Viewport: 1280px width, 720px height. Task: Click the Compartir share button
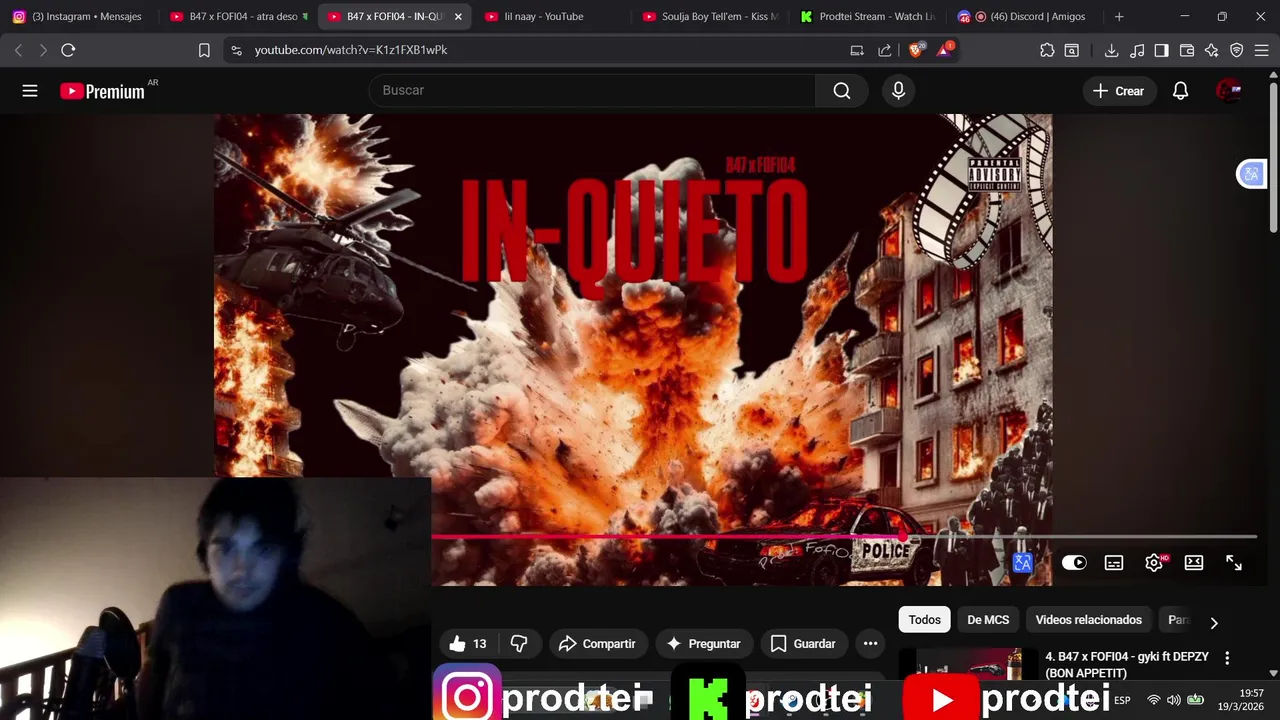(597, 644)
